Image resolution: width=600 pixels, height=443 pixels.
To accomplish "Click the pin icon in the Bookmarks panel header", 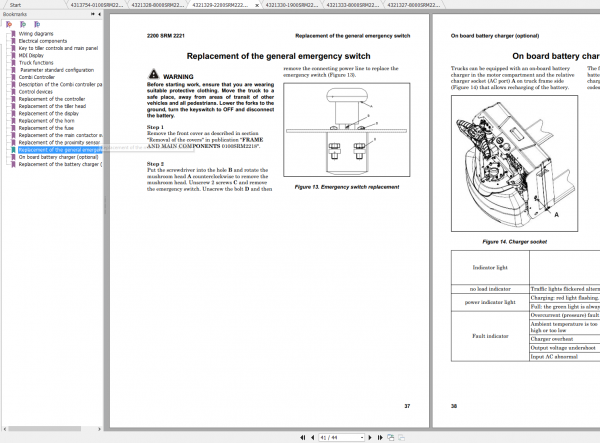I will (x=93, y=14).
